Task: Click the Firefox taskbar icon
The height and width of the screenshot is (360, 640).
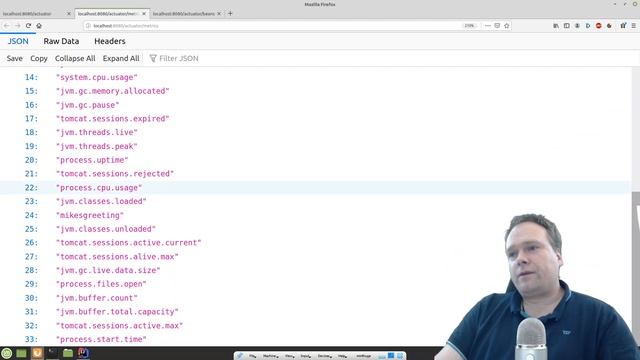Action: tap(37, 353)
